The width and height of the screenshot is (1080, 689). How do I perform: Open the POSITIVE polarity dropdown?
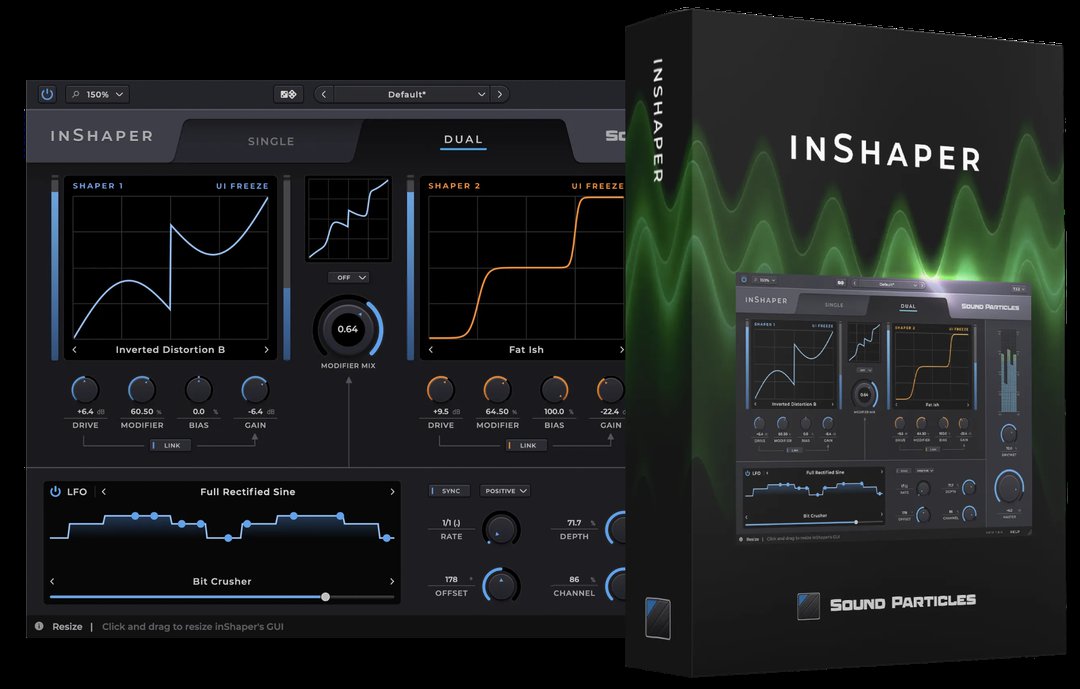pos(505,491)
